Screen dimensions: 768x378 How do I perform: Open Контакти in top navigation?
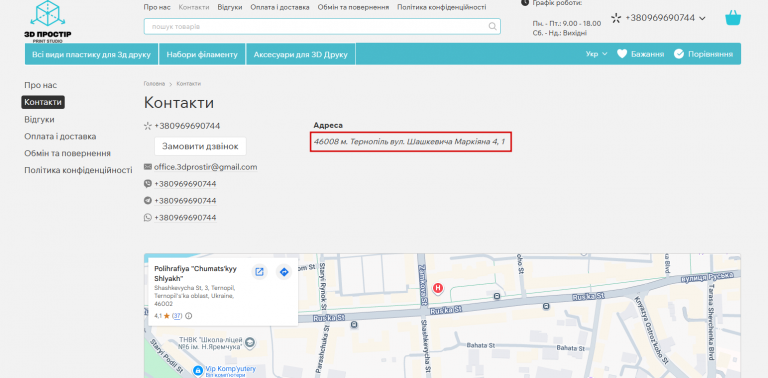point(194,7)
